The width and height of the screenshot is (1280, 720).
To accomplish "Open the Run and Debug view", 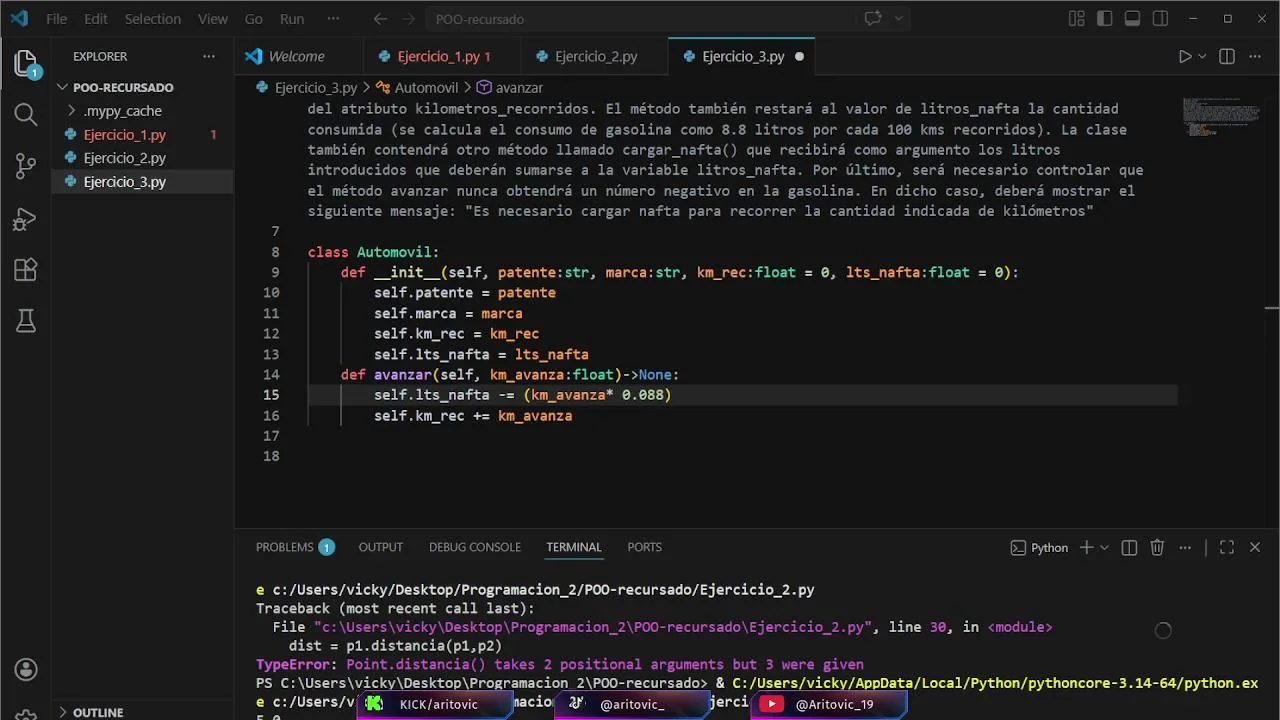I will 26,218.
